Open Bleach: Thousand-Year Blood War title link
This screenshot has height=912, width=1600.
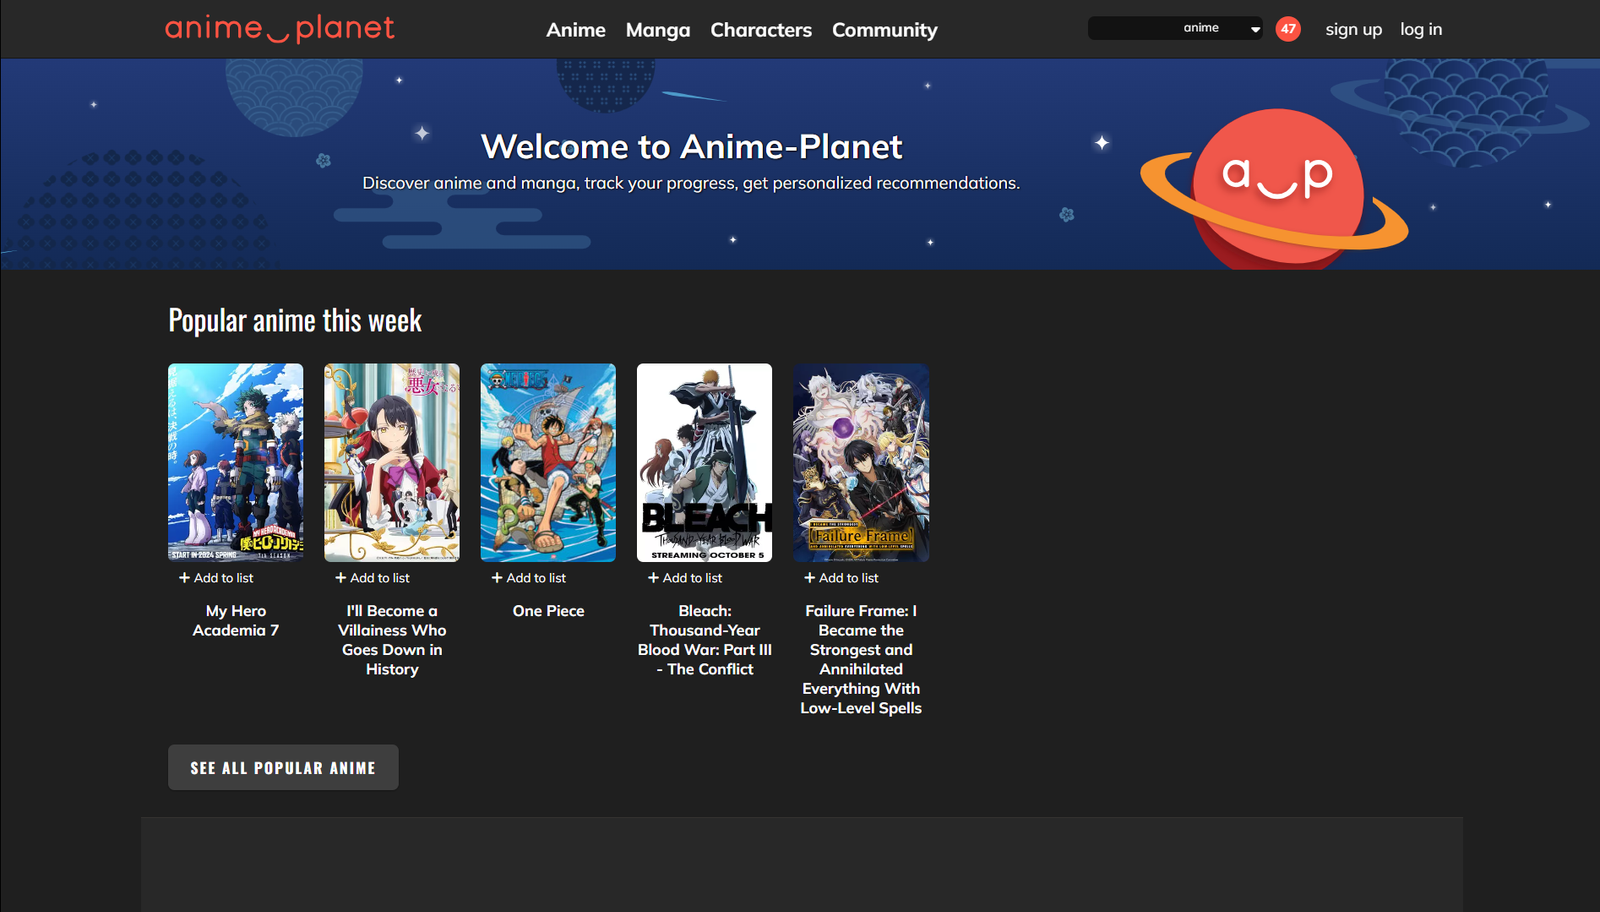coord(705,640)
